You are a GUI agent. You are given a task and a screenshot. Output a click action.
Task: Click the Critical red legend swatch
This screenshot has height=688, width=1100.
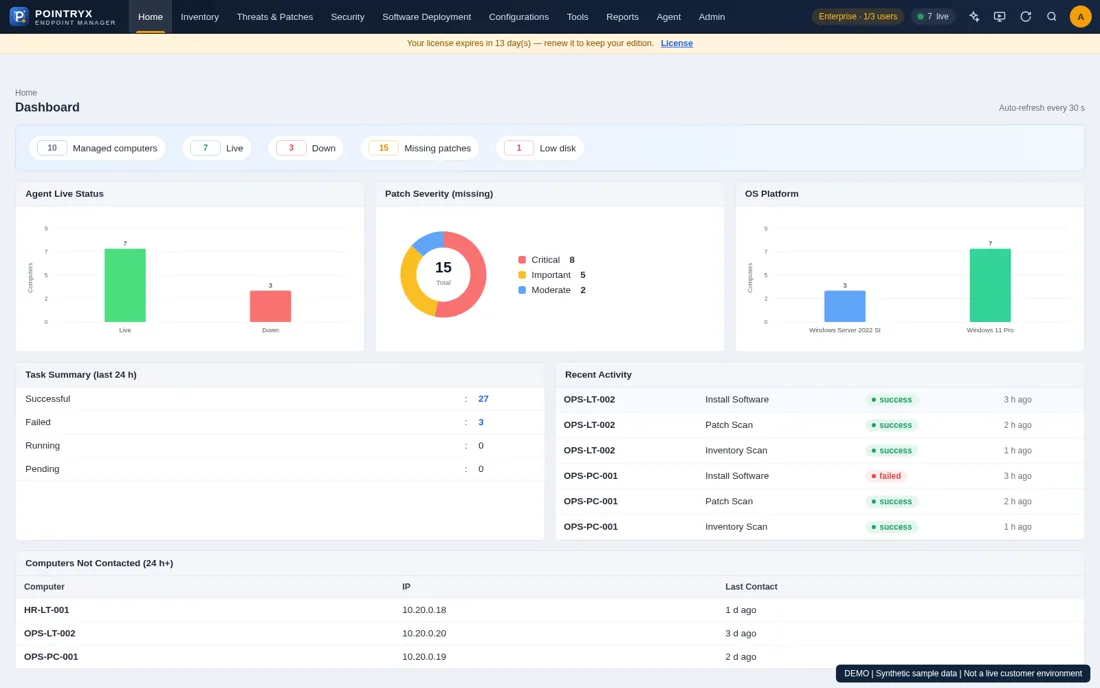point(522,260)
